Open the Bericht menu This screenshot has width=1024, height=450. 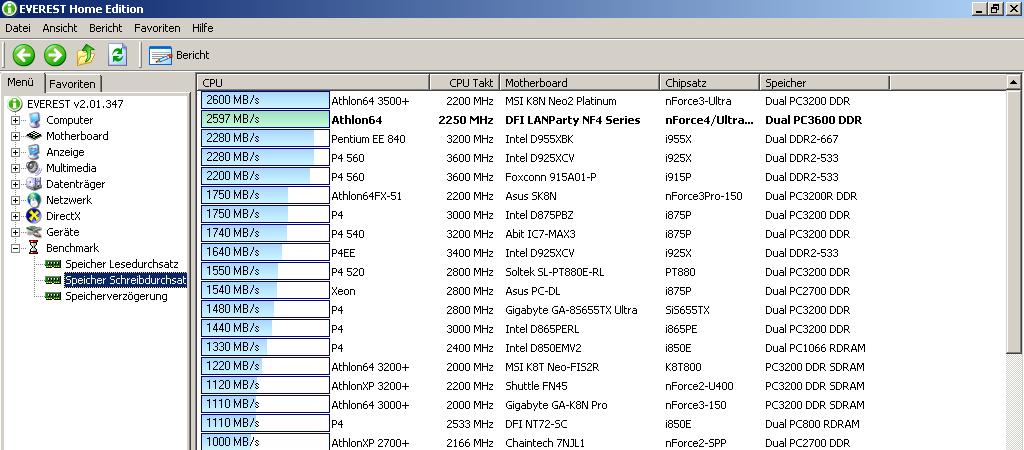tap(106, 28)
